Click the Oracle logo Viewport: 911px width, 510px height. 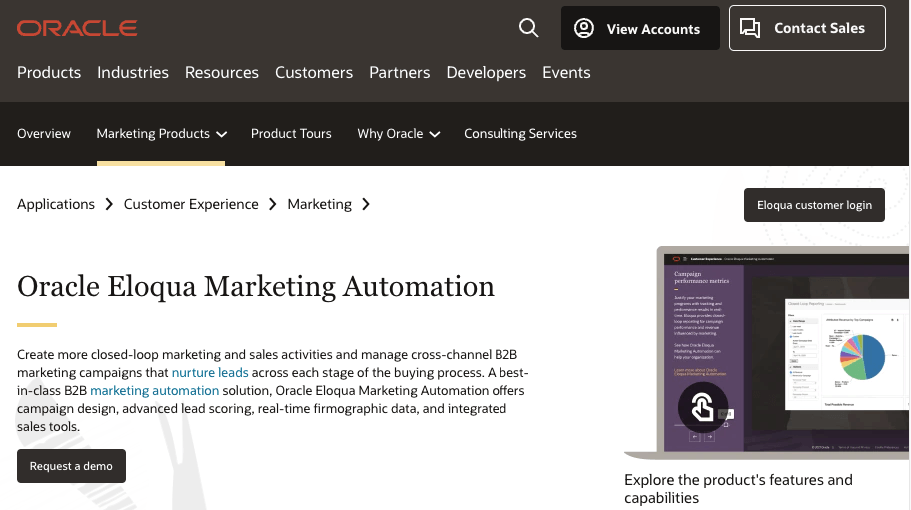click(77, 28)
